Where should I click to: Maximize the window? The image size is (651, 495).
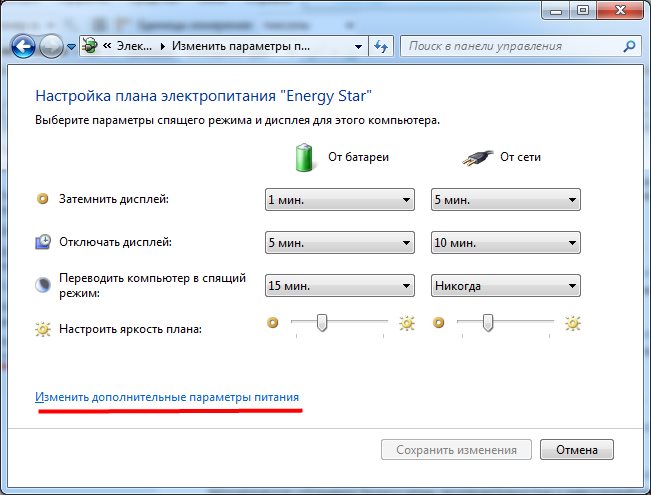click(x=583, y=10)
